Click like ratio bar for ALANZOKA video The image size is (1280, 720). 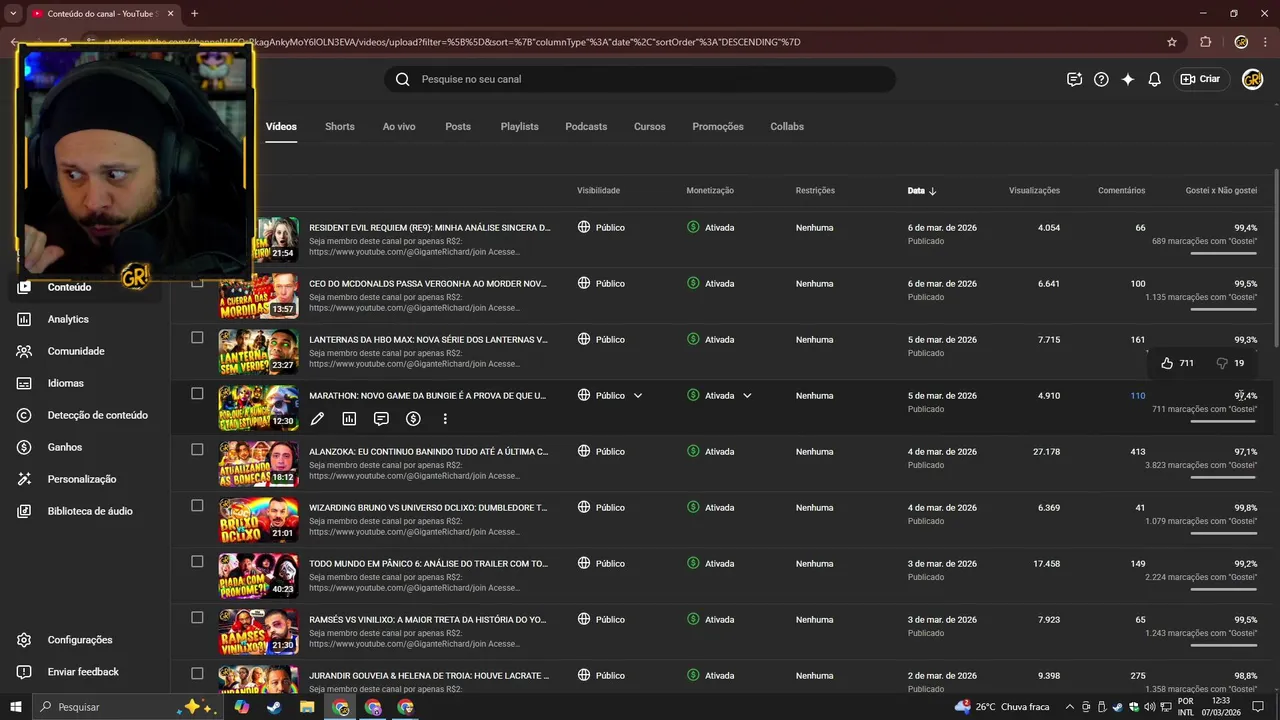[x=1224, y=477]
